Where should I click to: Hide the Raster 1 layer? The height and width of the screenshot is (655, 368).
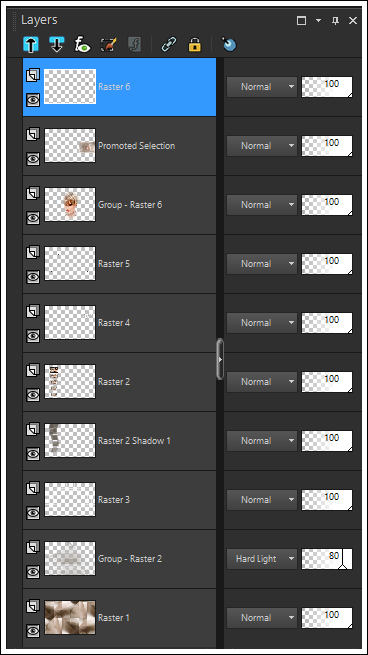pos(33,630)
